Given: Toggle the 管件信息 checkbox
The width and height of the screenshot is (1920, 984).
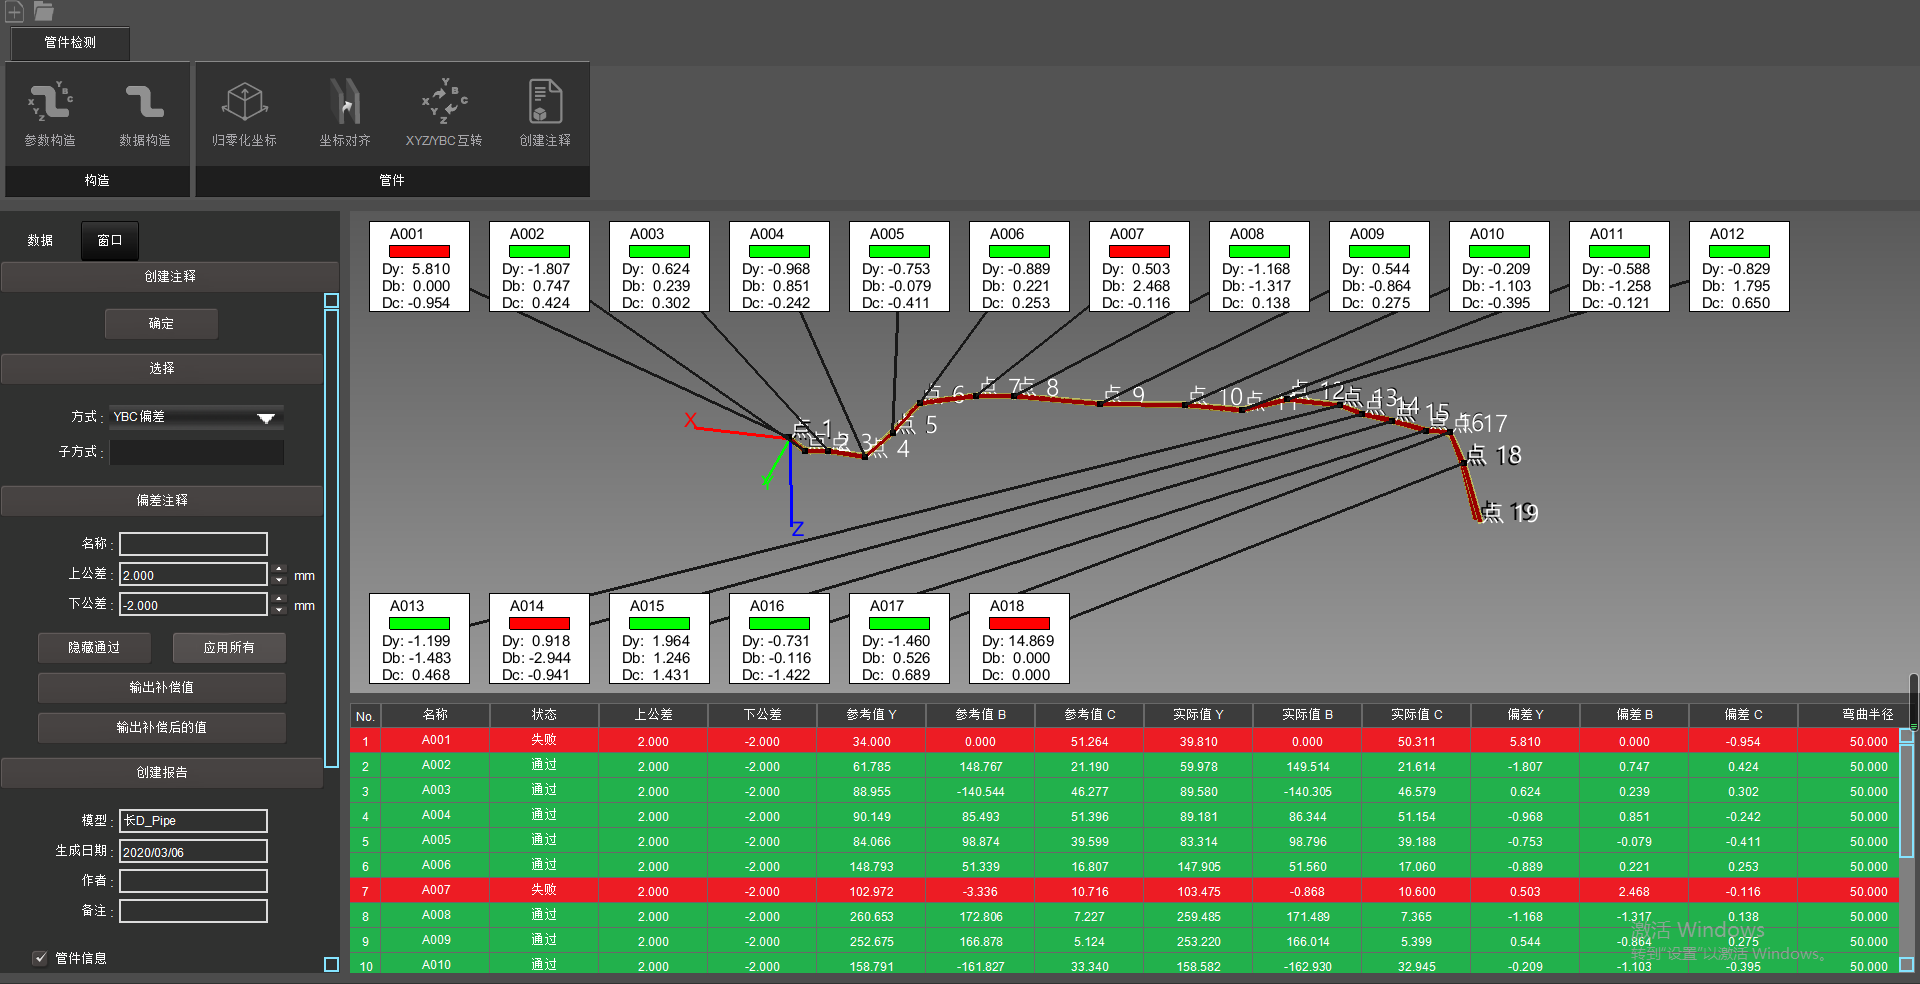Looking at the screenshot, I should click(40, 958).
